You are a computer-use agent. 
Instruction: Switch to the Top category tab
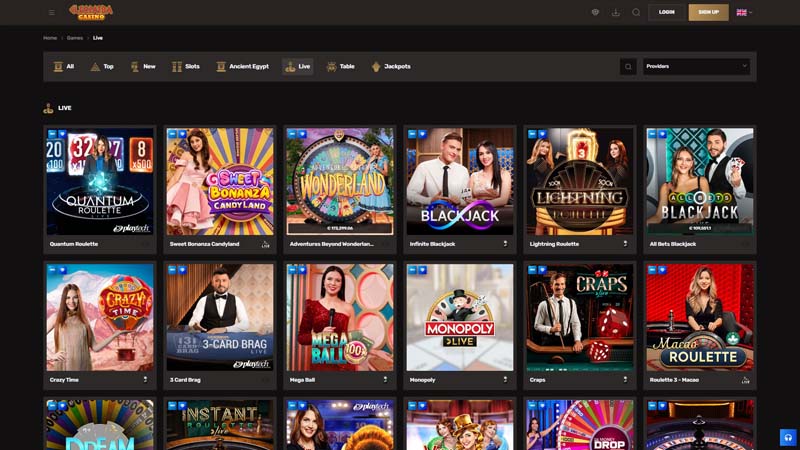(x=102, y=66)
